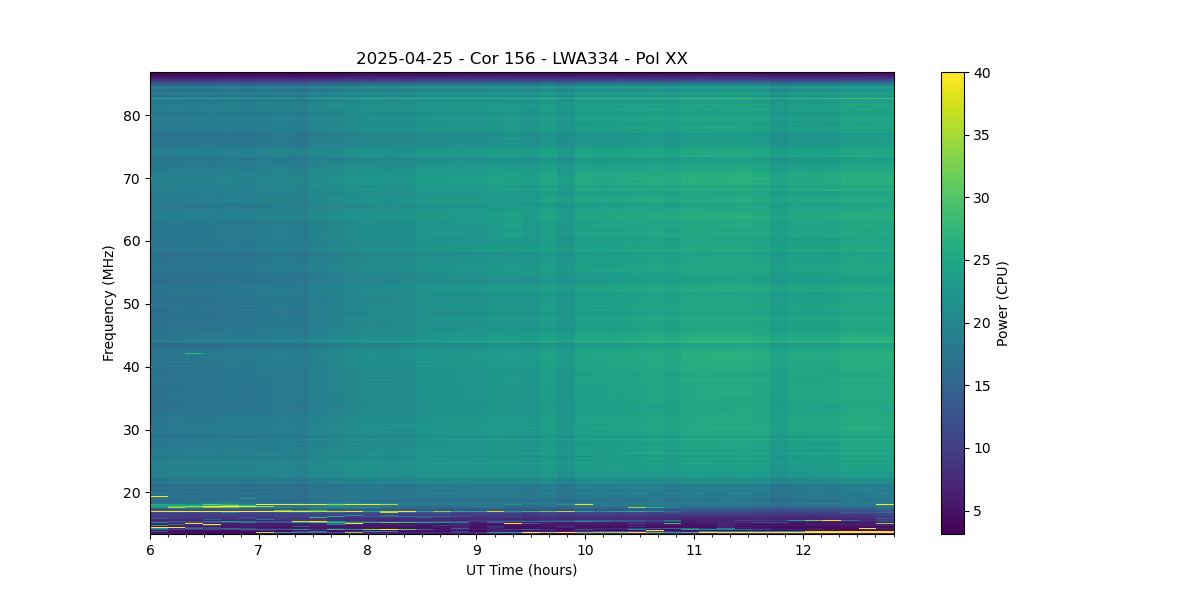Click the 9 tick on the UT Time axis
The height and width of the screenshot is (600, 1200).
click(476, 550)
